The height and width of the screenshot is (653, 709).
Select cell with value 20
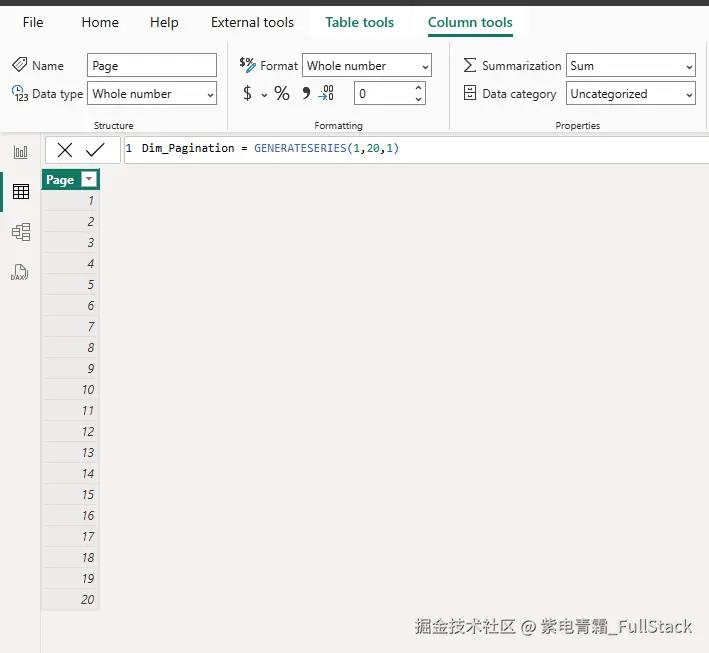[x=71, y=600]
